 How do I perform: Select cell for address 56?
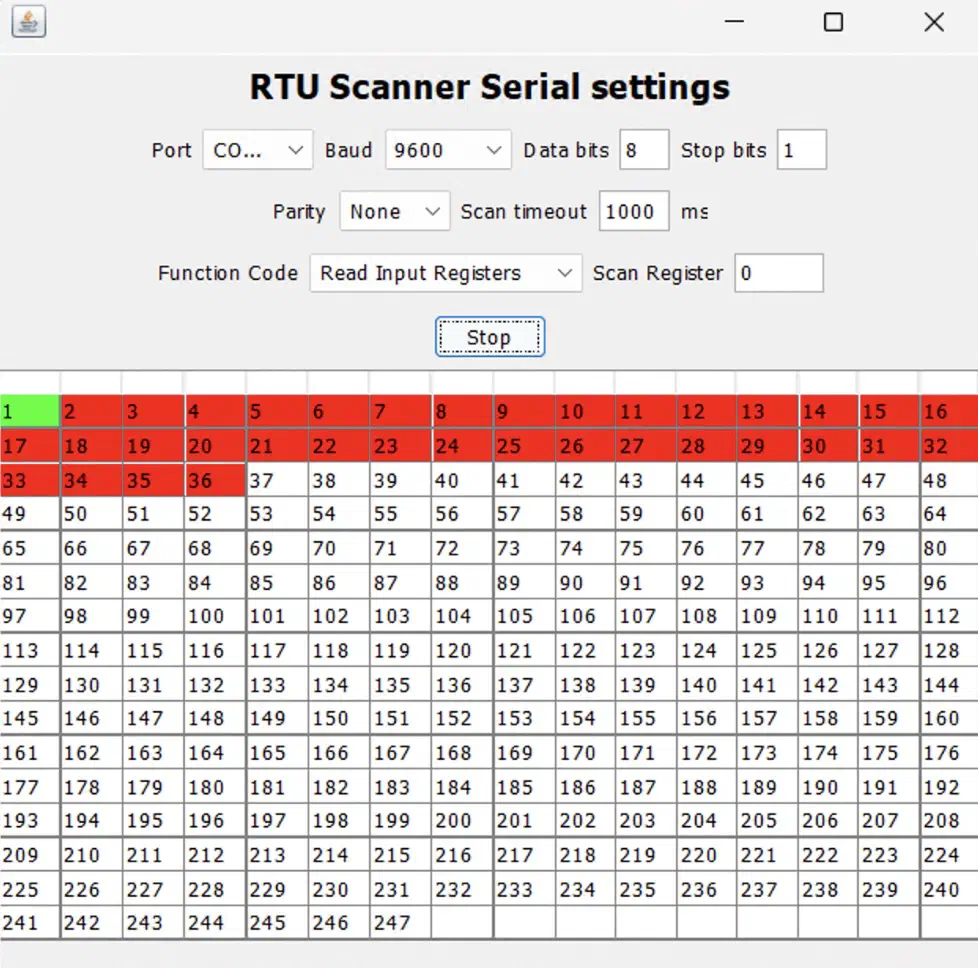click(x=462, y=514)
